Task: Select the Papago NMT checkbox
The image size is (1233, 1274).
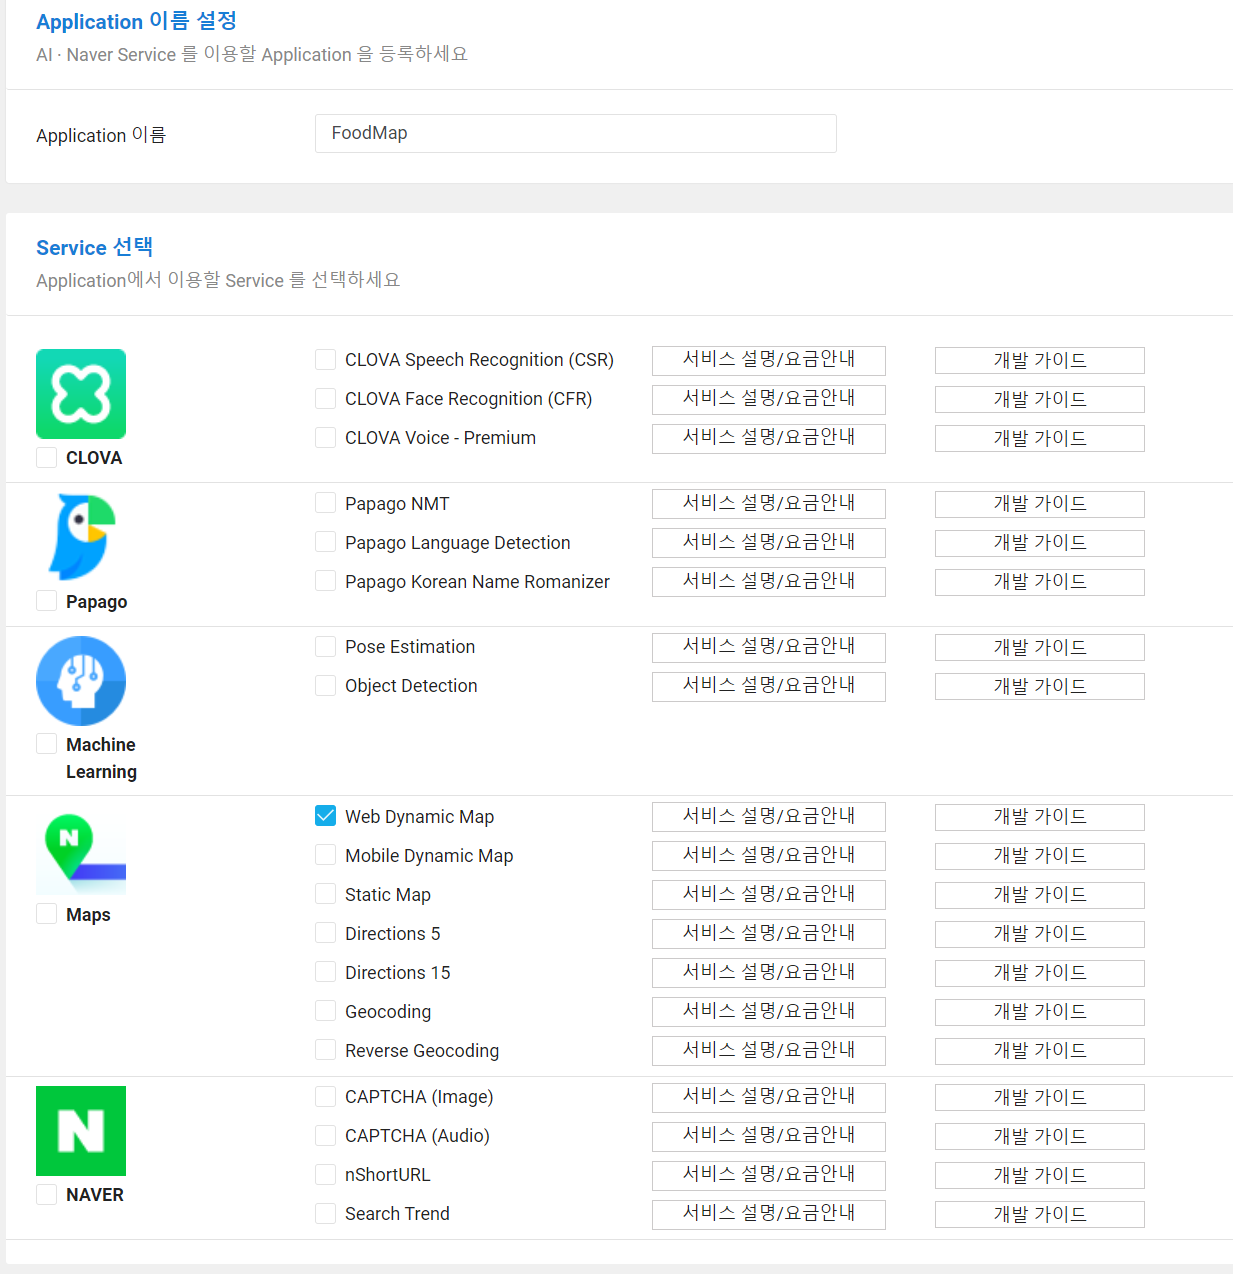Action: click(x=325, y=503)
